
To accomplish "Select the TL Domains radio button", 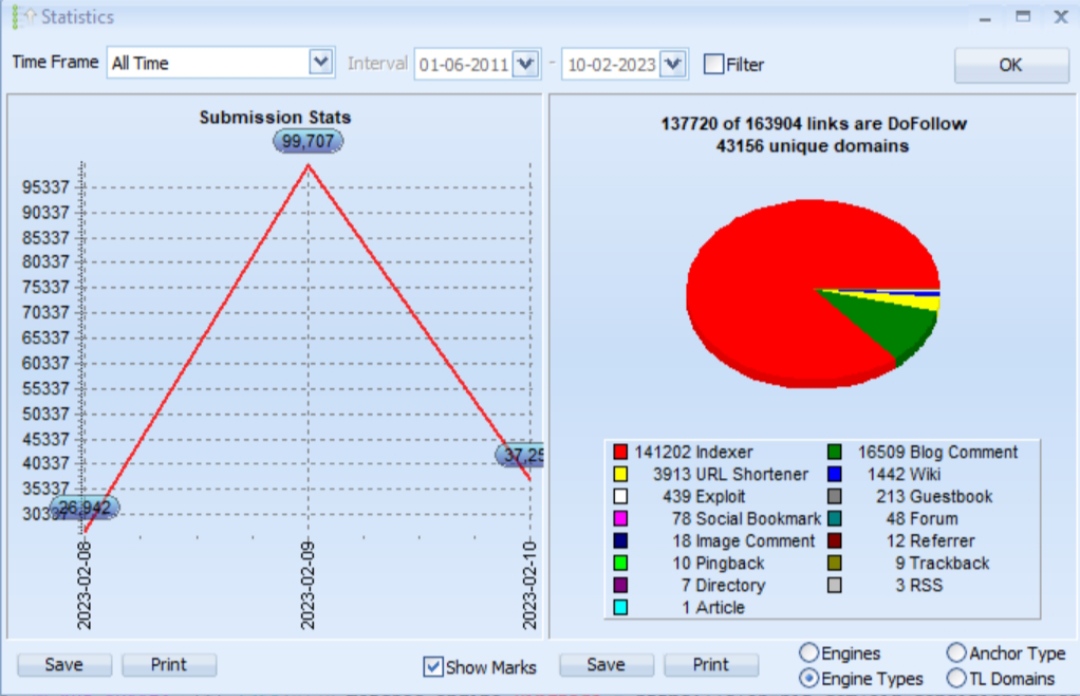I will point(957,678).
